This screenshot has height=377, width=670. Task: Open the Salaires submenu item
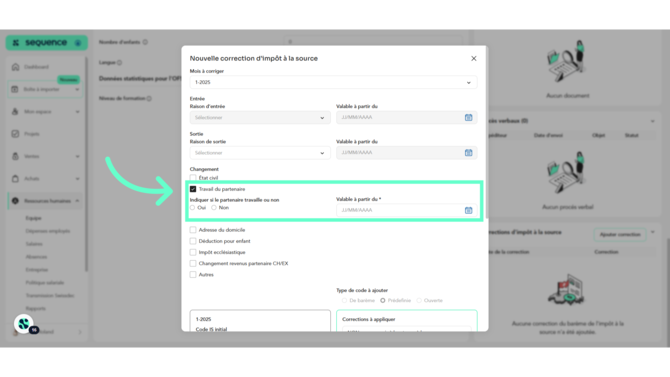click(x=34, y=244)
